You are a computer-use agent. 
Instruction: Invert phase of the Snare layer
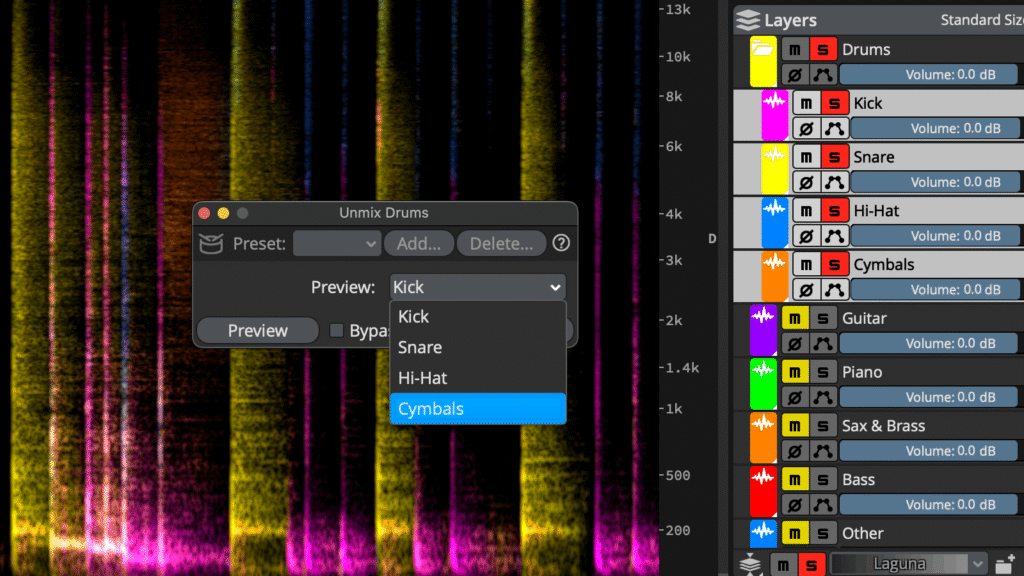(x=805, y=182)
